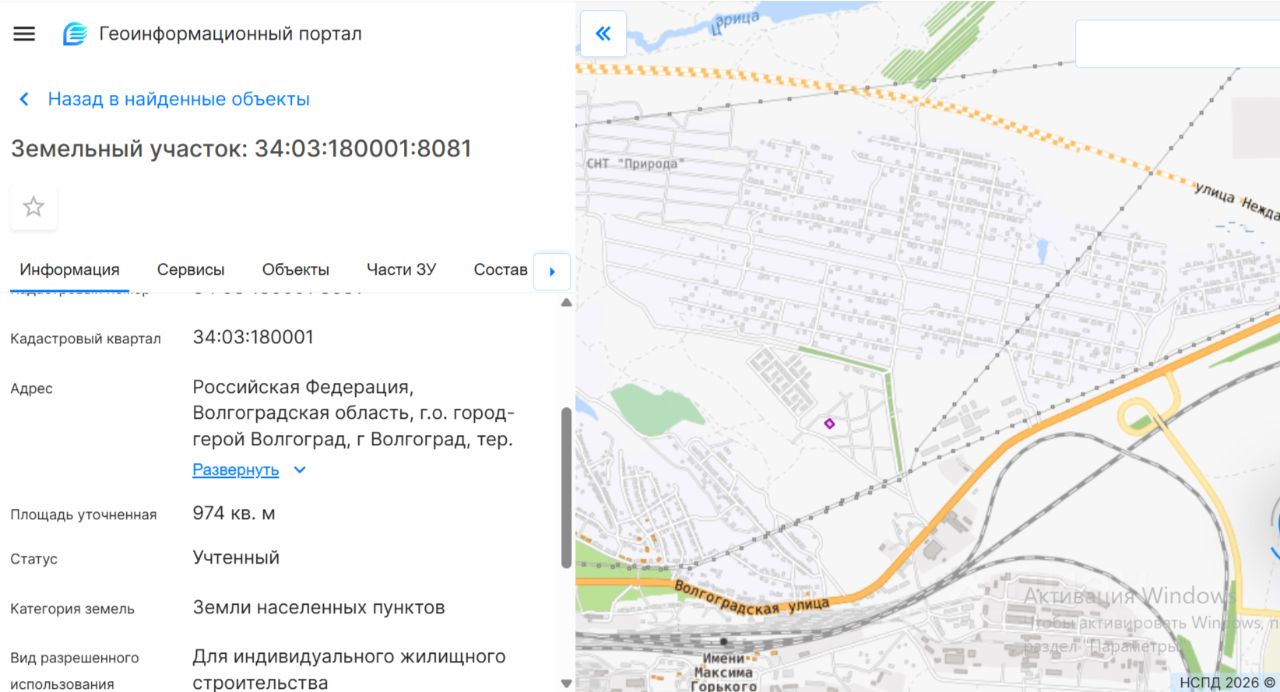Collapse the side panel with the double-chevron button
The width and height of the screenshot is (1280, 692).
tap(603, 34)
